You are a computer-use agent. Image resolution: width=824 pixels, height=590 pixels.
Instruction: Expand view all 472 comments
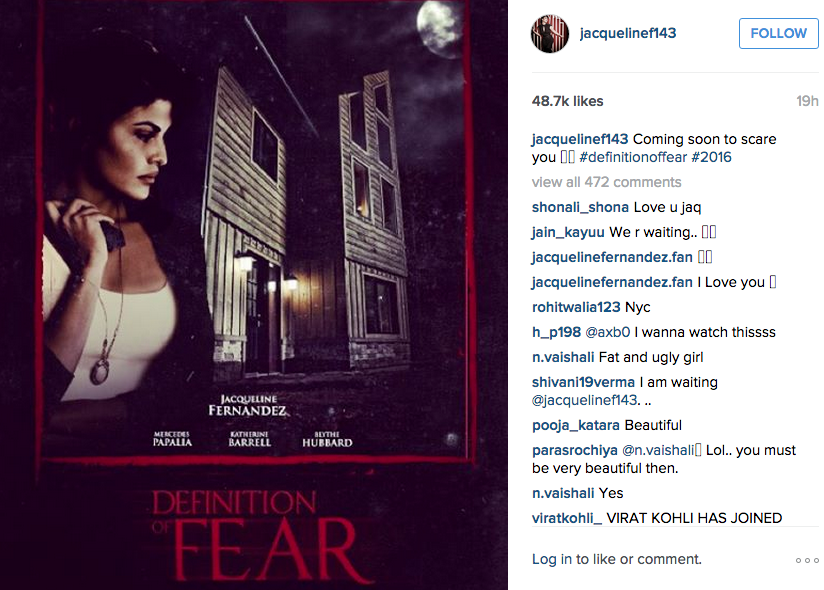pyautogui.click(x=606, y=182)
